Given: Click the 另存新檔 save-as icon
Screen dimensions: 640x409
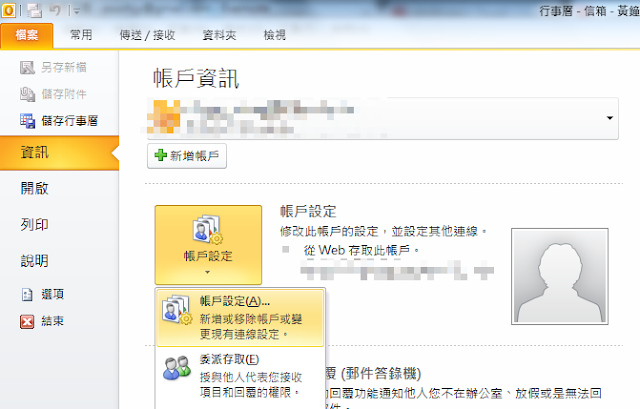Looking at the screenshot, I should [28, 67].
